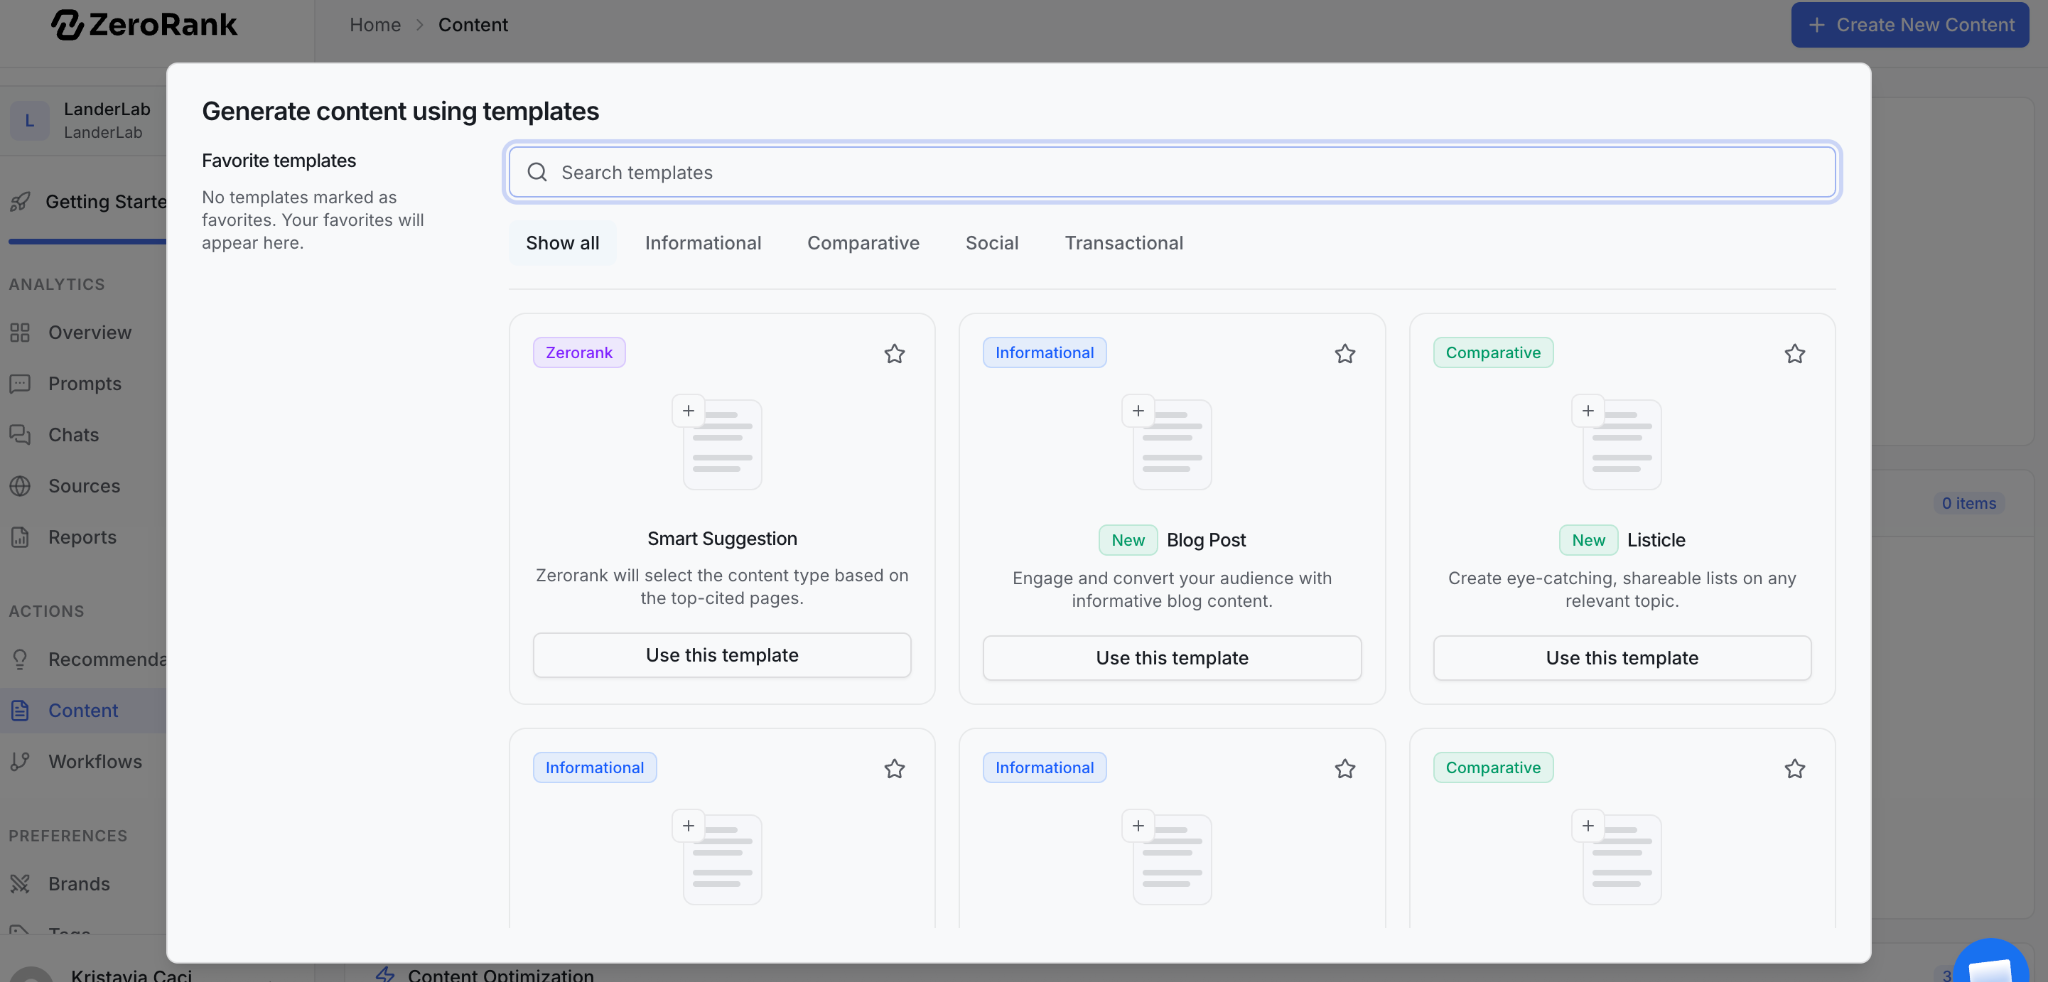Click the New badge beside Listicle
This screenshot has width=2048, height=982.
(x=1588, y=540)
